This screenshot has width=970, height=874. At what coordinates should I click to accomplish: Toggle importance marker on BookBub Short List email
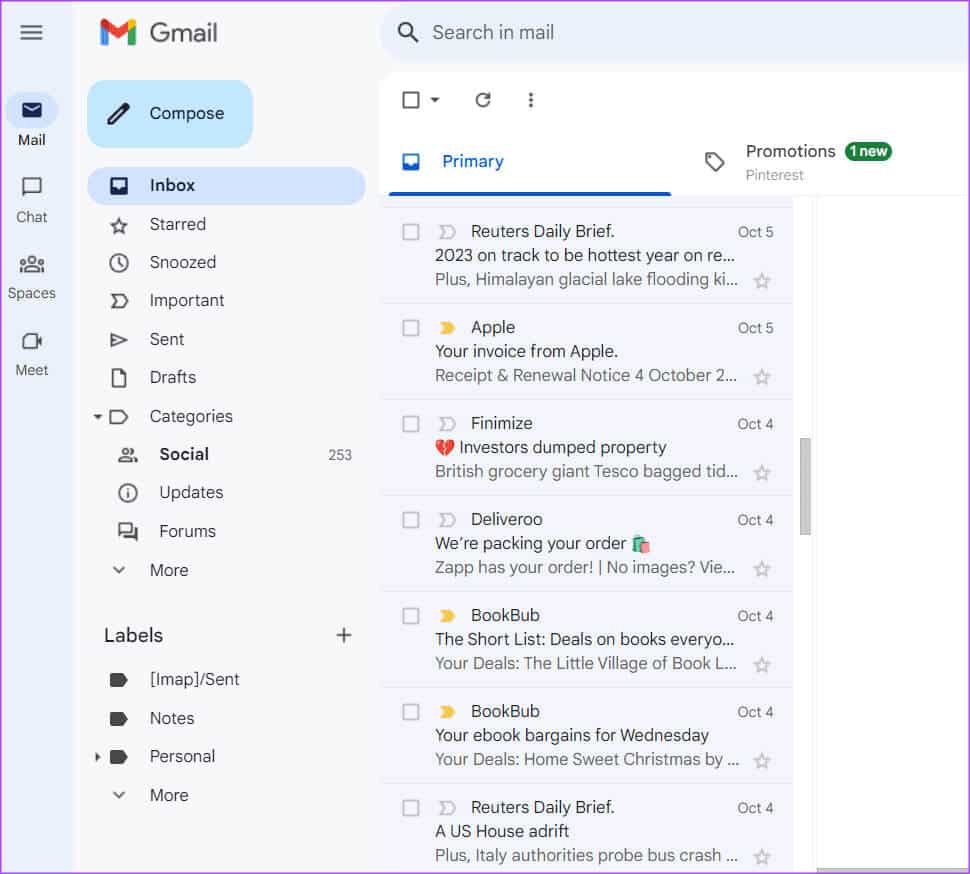(447, 615)
